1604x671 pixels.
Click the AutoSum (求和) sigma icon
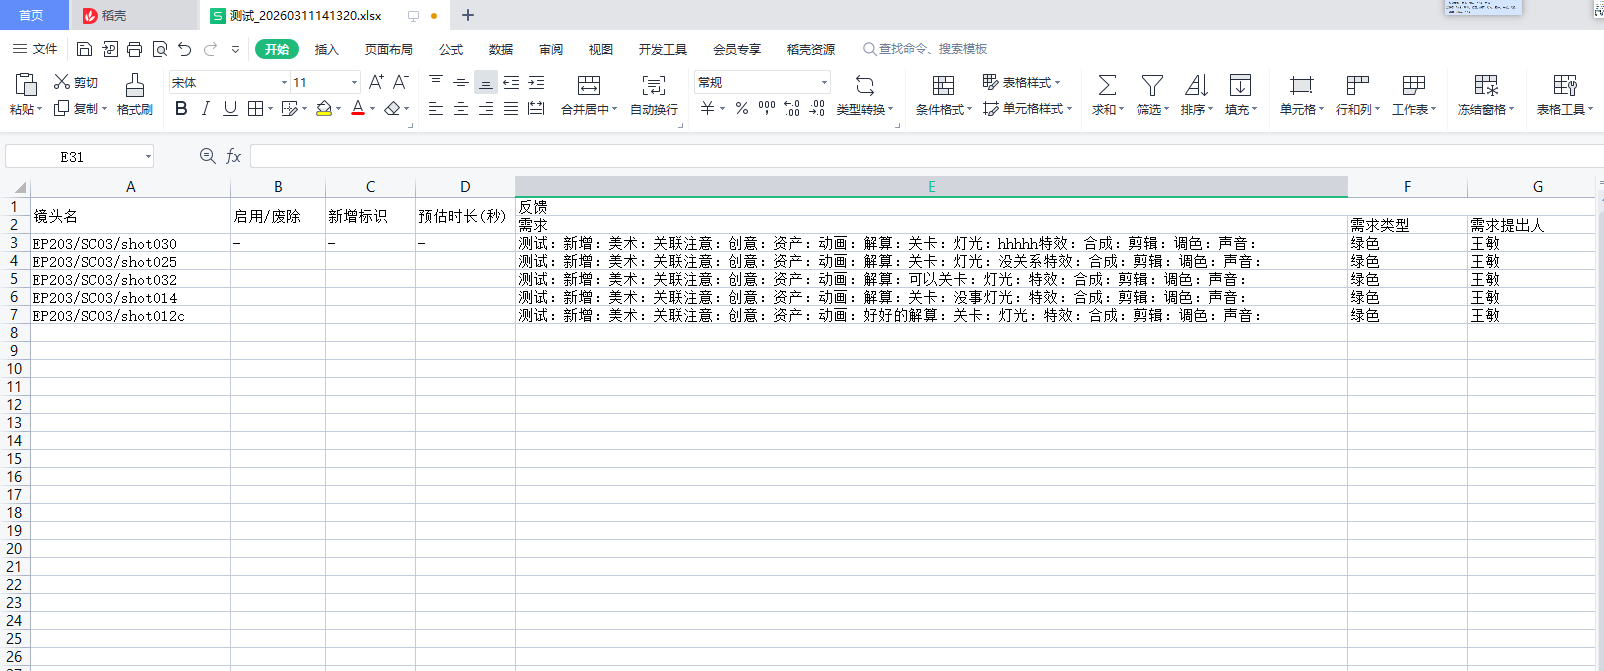click(1107, 86)
